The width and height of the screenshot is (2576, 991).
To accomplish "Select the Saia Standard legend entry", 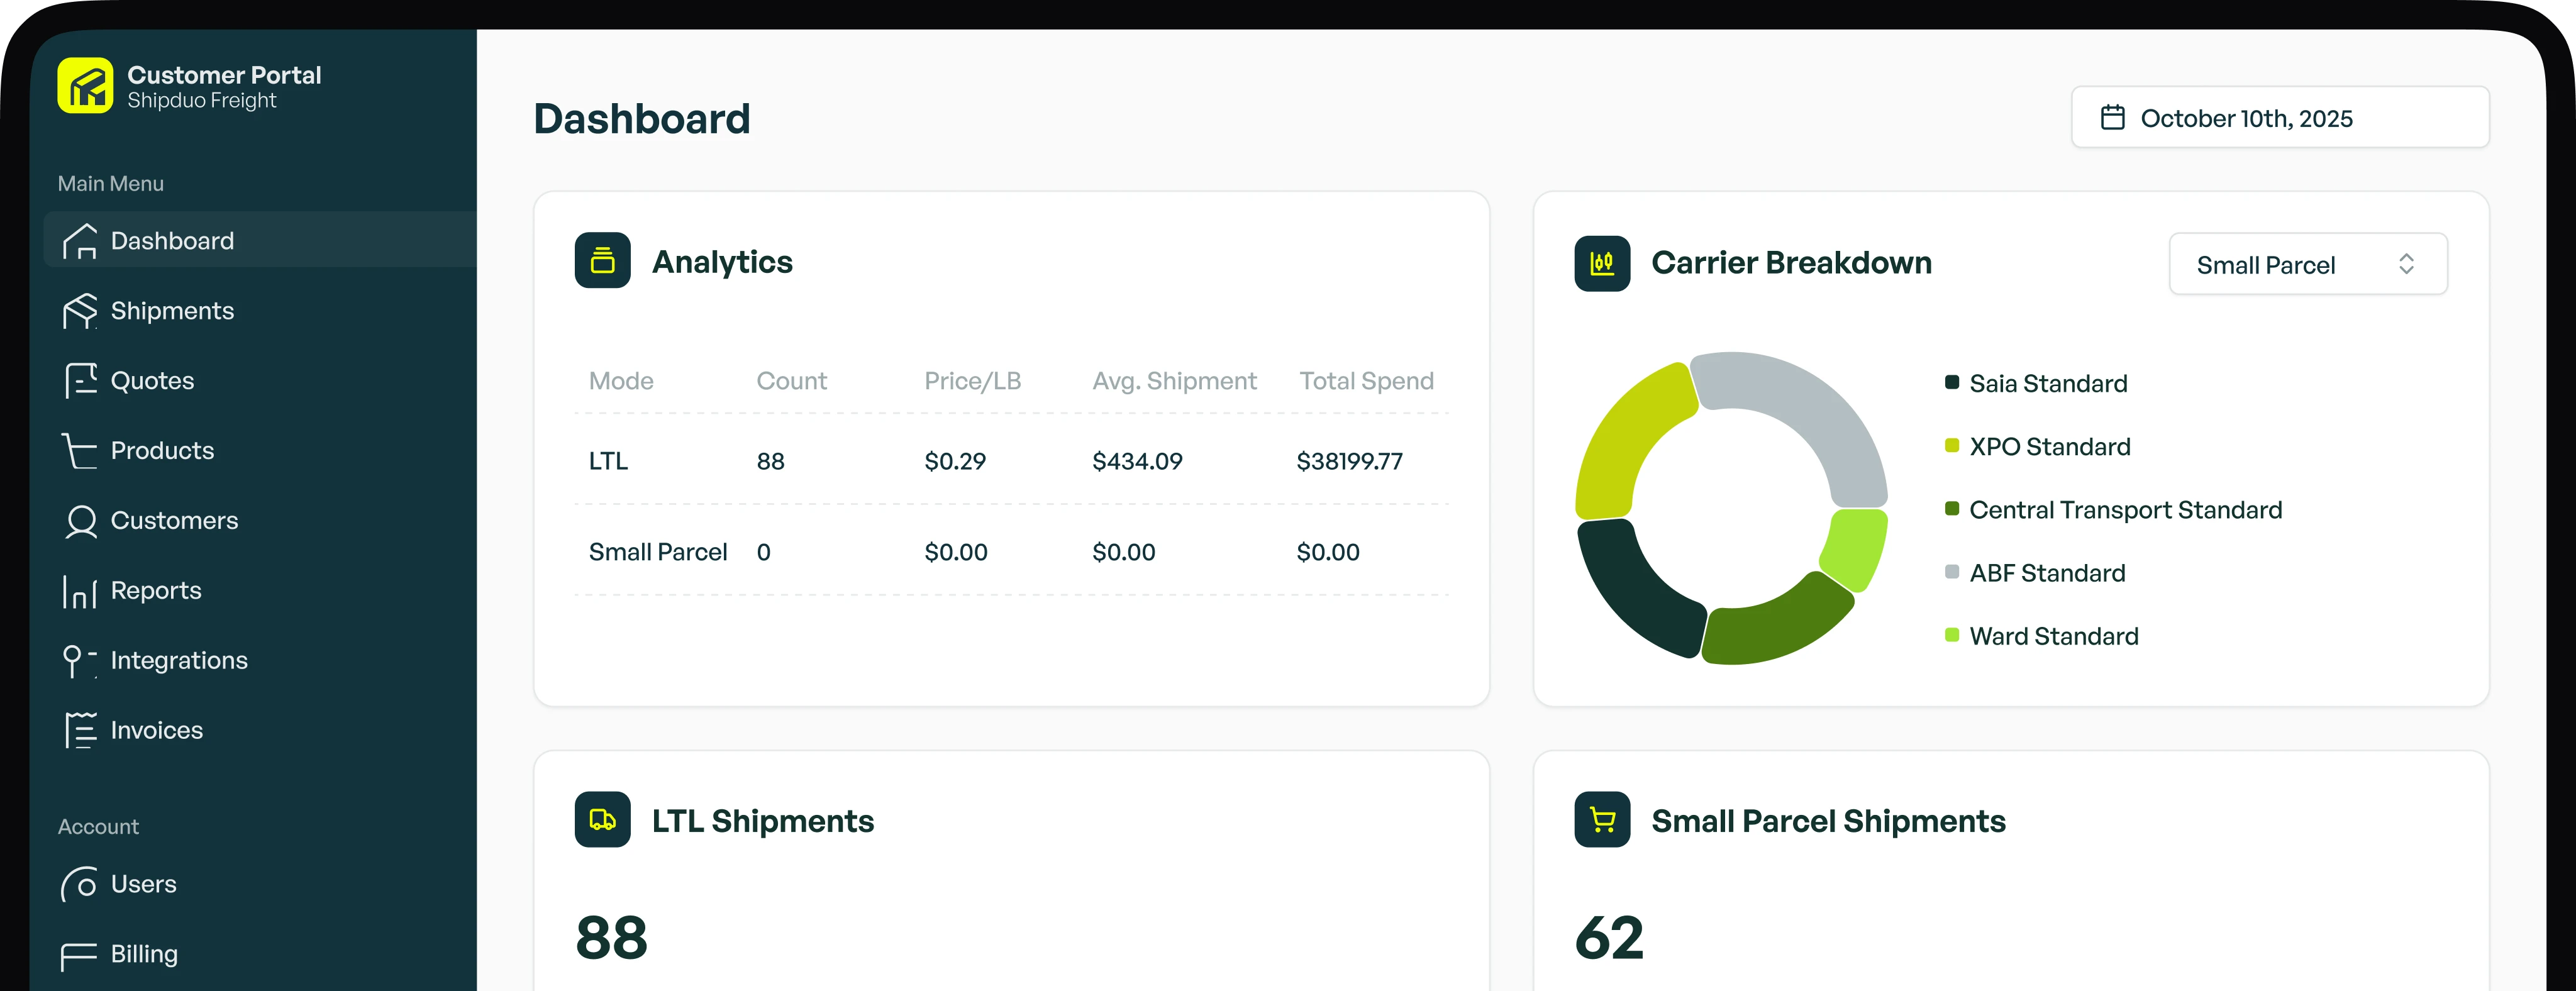I will [2047, 384].
